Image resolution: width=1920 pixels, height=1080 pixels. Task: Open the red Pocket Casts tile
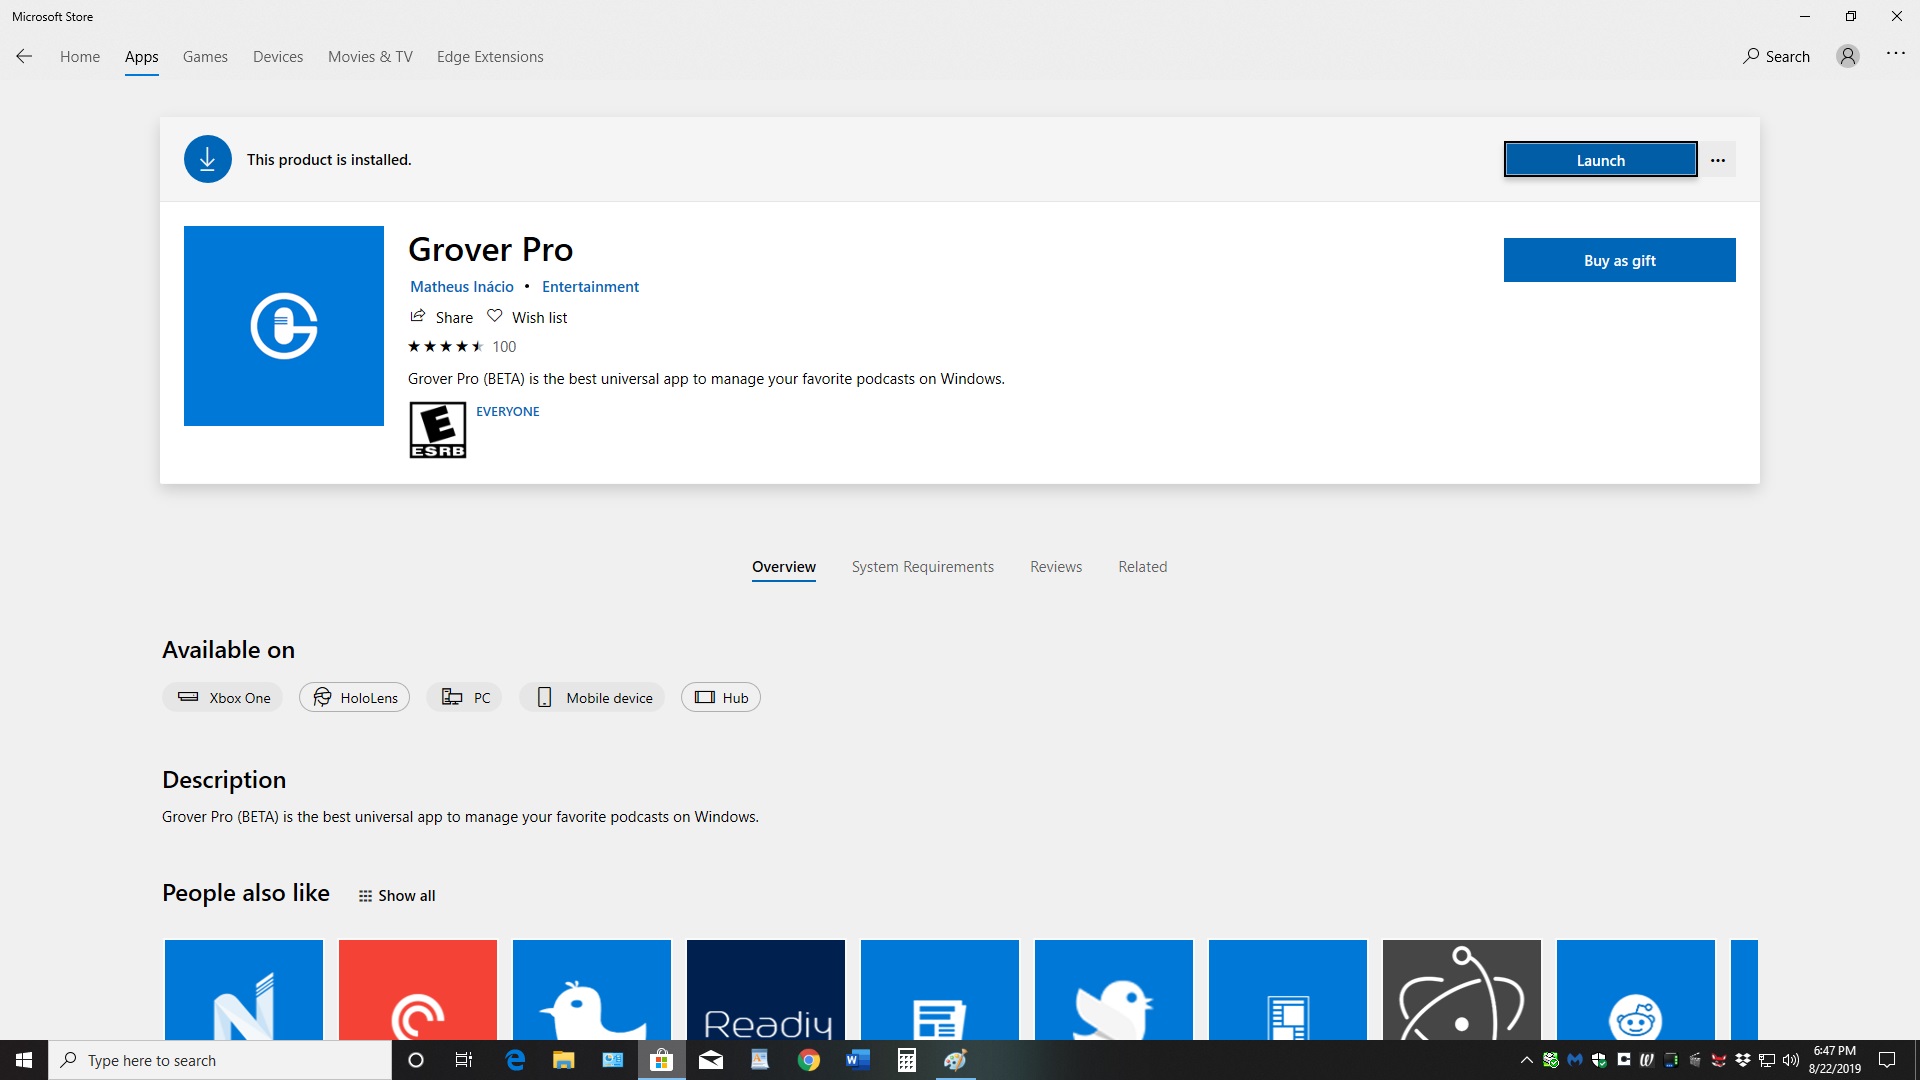(418, 990)
